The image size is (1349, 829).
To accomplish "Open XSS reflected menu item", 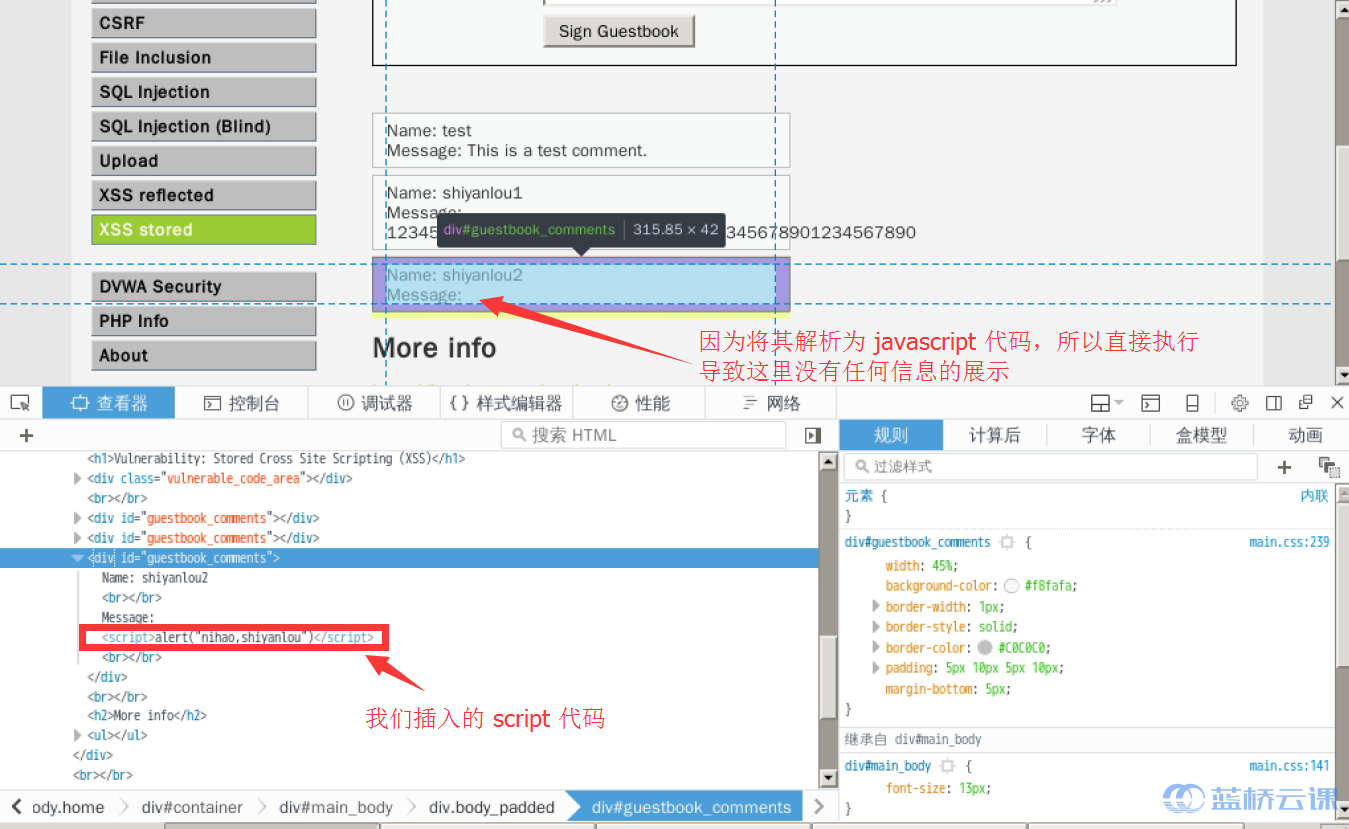I will pos(203,195).
